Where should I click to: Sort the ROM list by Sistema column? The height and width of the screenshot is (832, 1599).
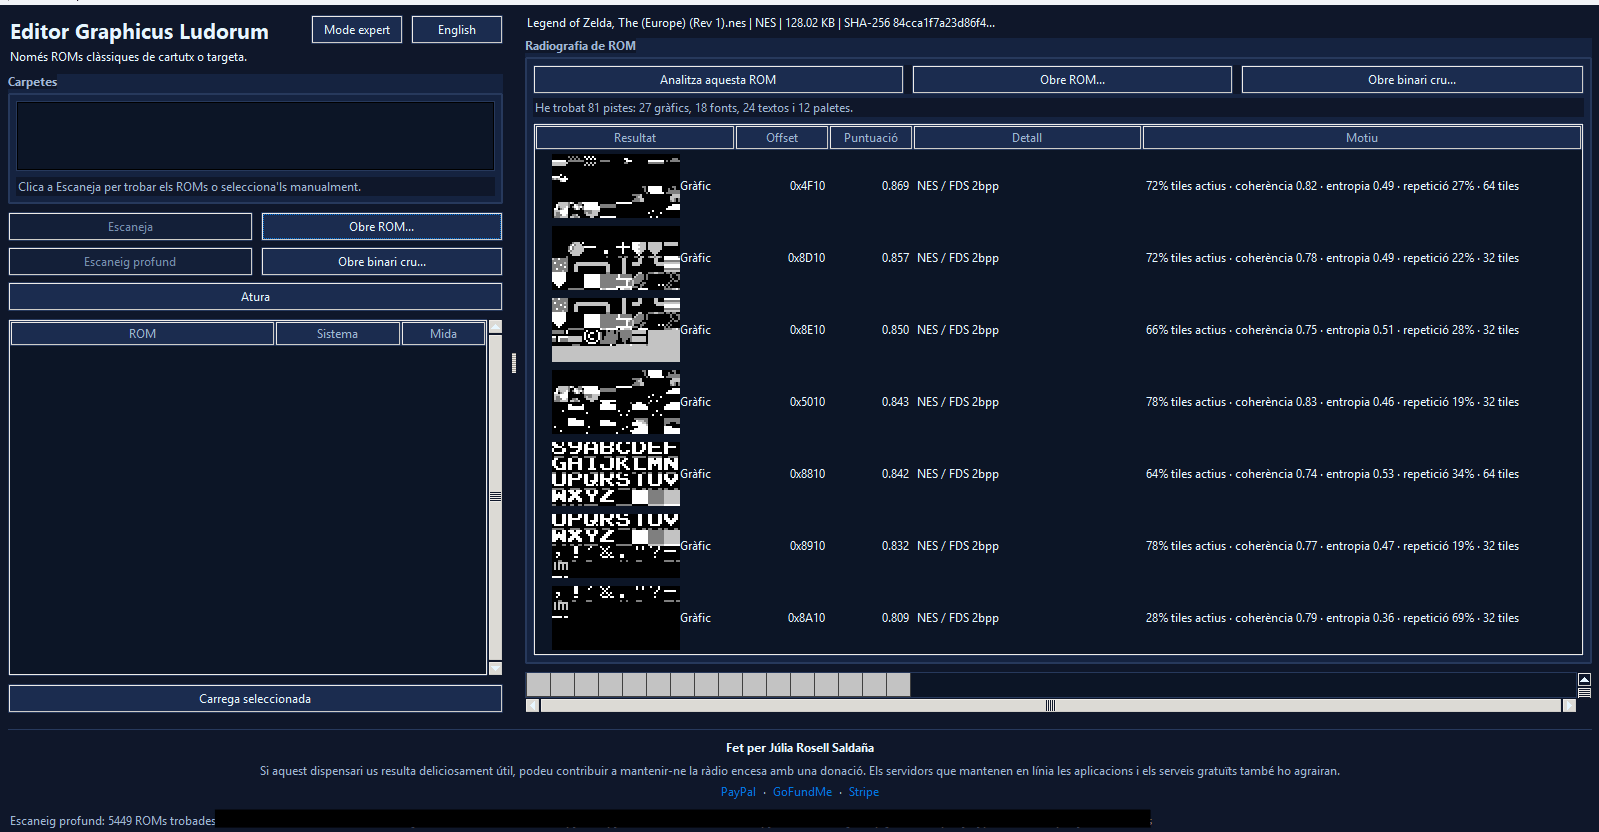tap(337, 334)
